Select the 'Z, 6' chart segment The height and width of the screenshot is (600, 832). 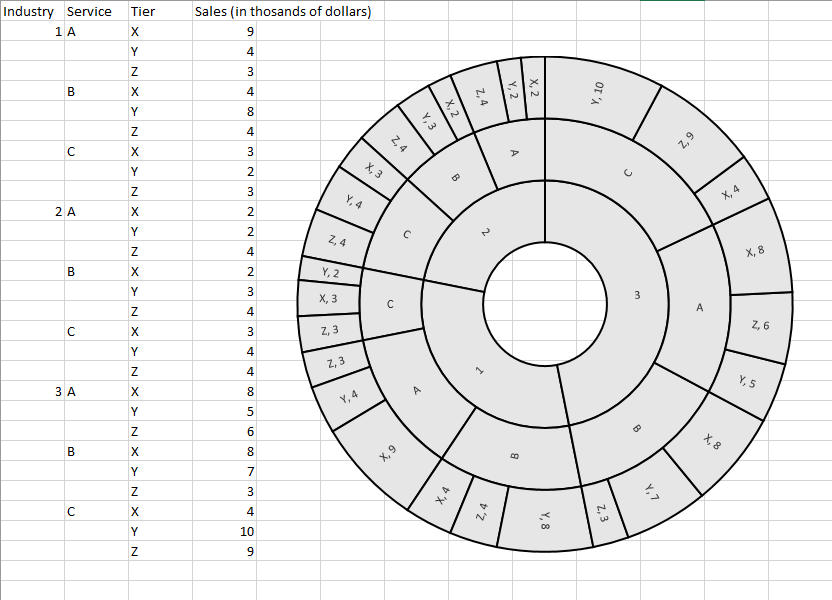tap(760, 326)
